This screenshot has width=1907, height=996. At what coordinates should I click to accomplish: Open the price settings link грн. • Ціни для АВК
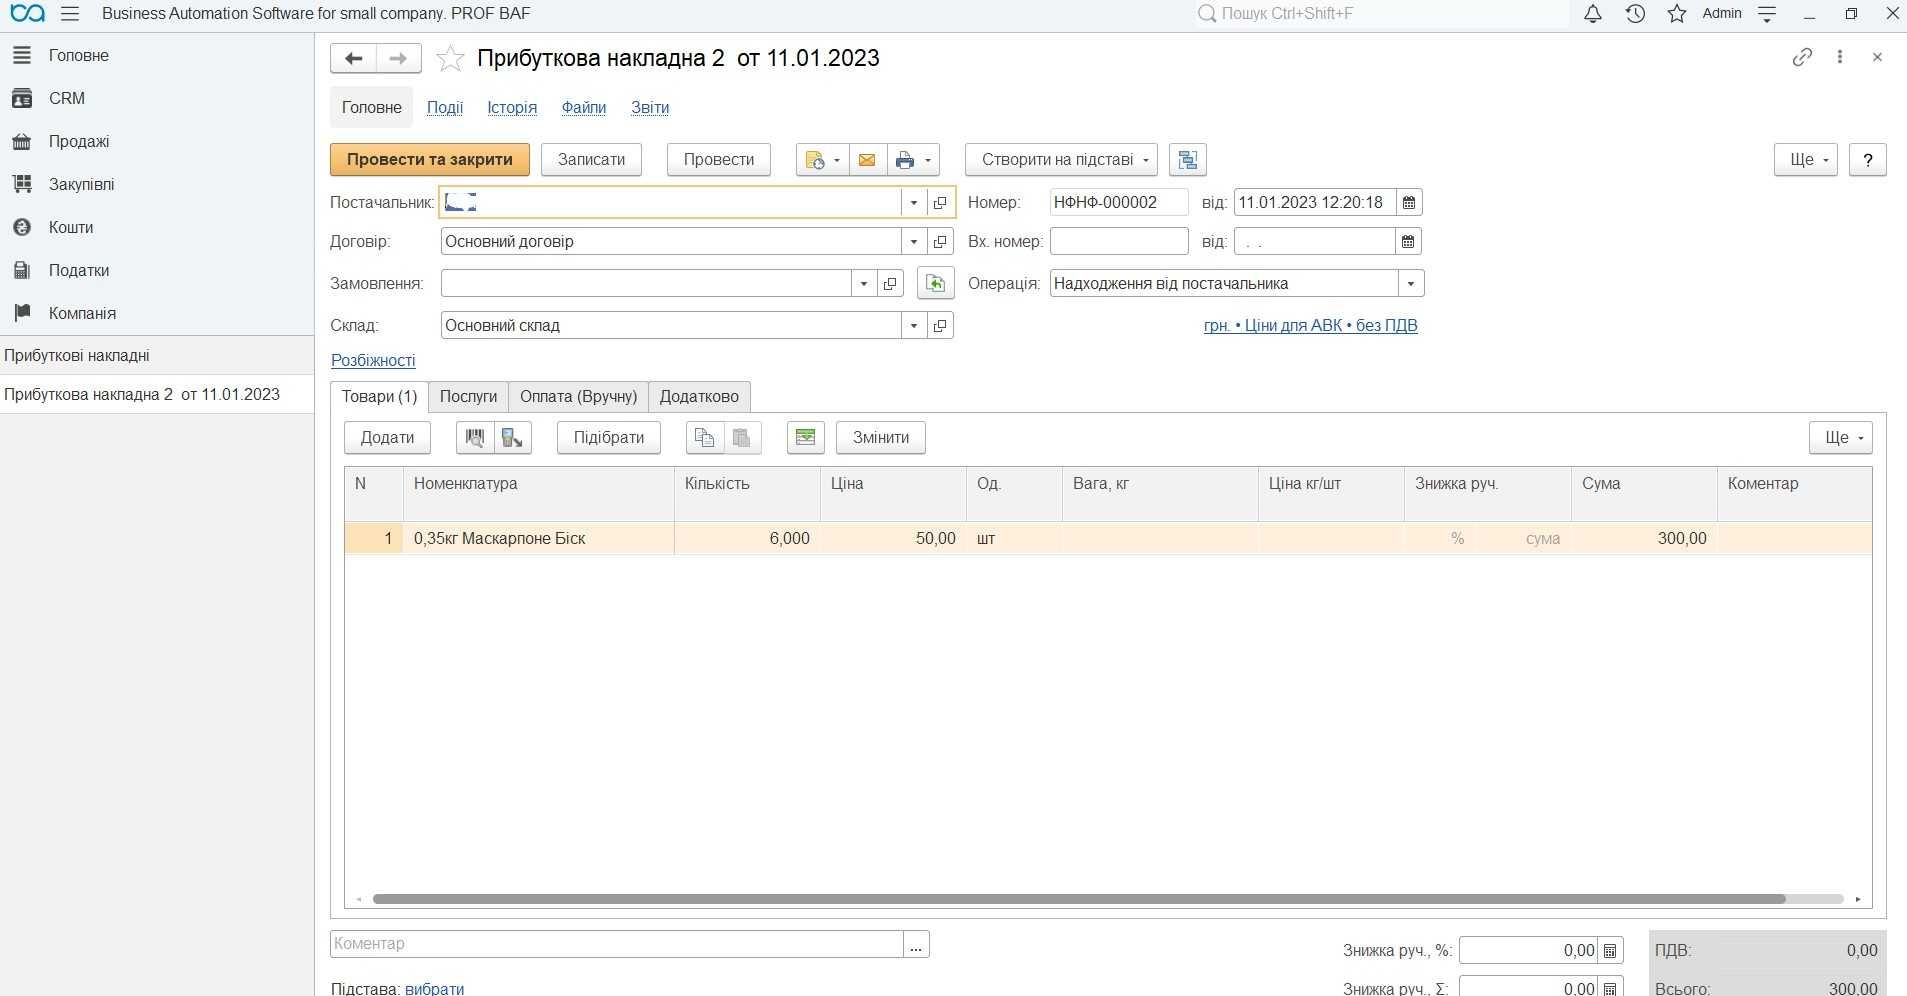pos(1311,325)
